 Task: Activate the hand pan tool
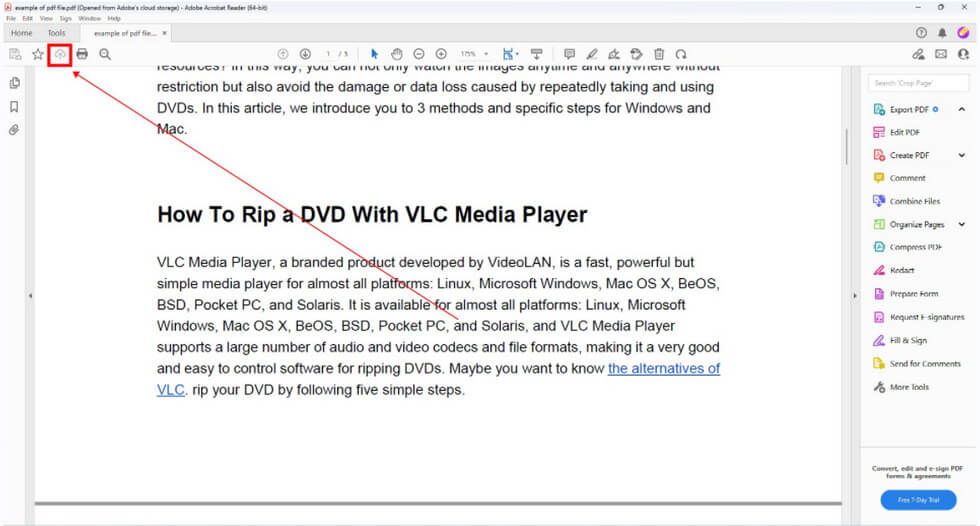pyautogui.click(x=397, y=54)
